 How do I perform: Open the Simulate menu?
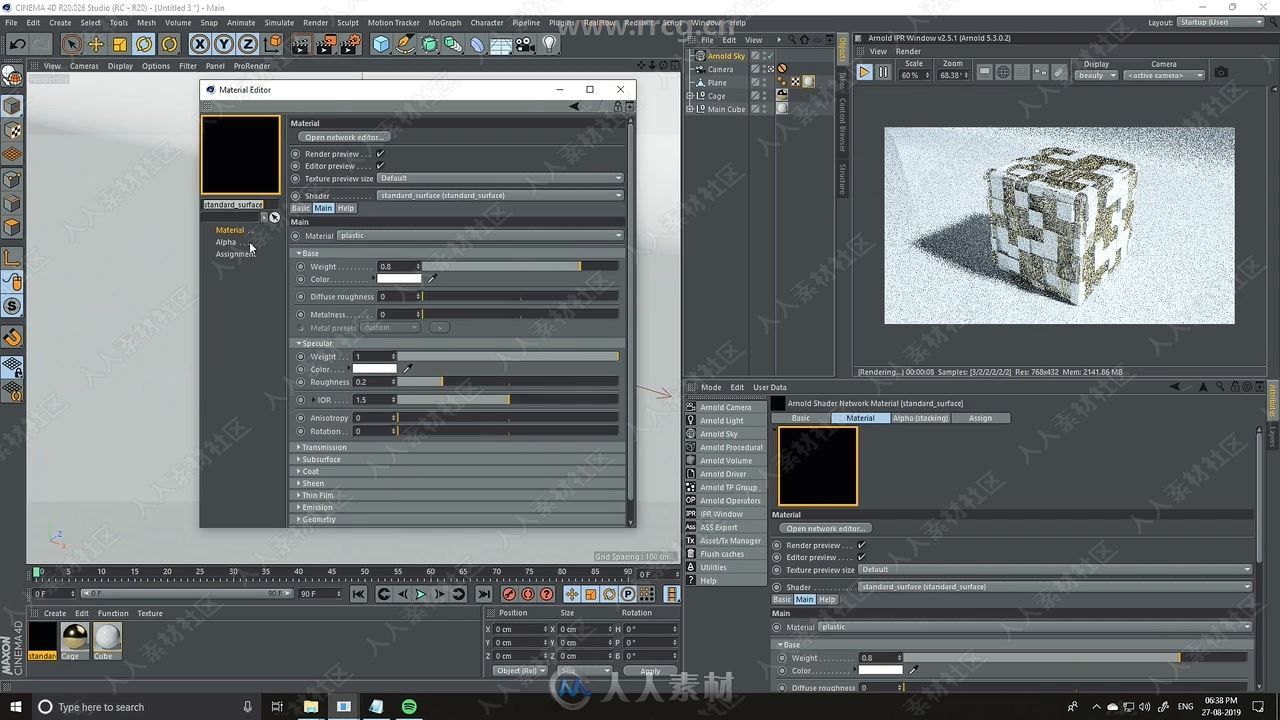tap(279, 22)
